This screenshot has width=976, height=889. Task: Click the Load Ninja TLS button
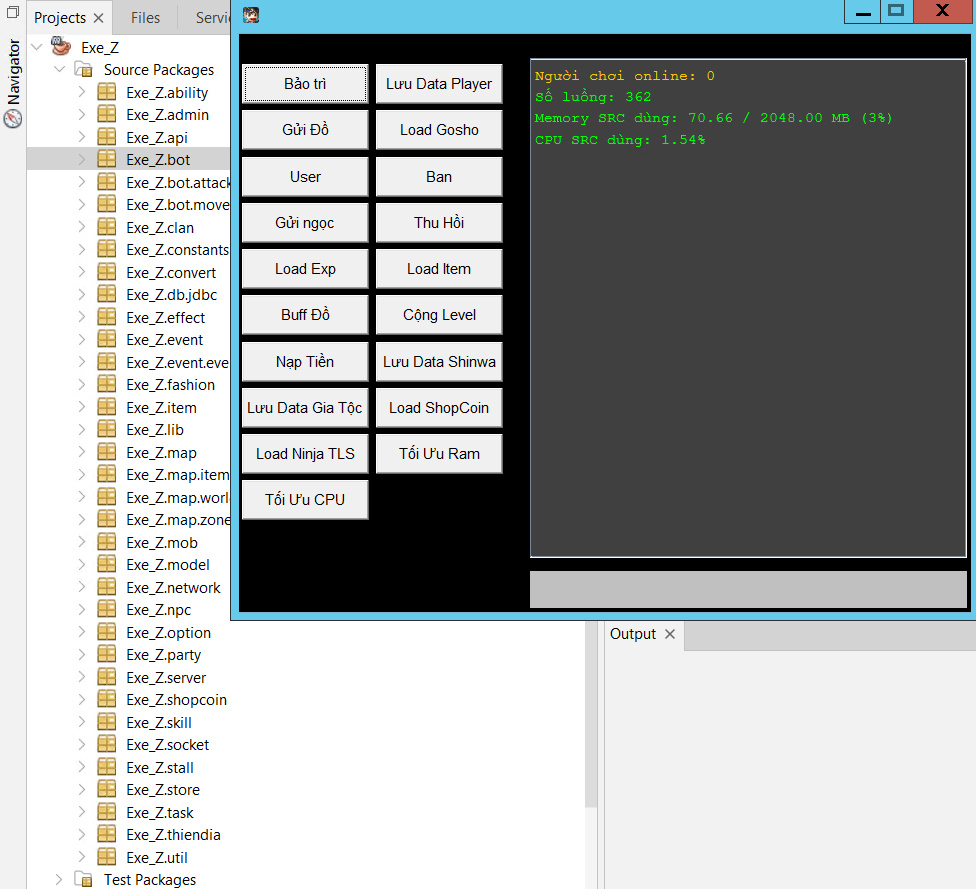point(304,453)
